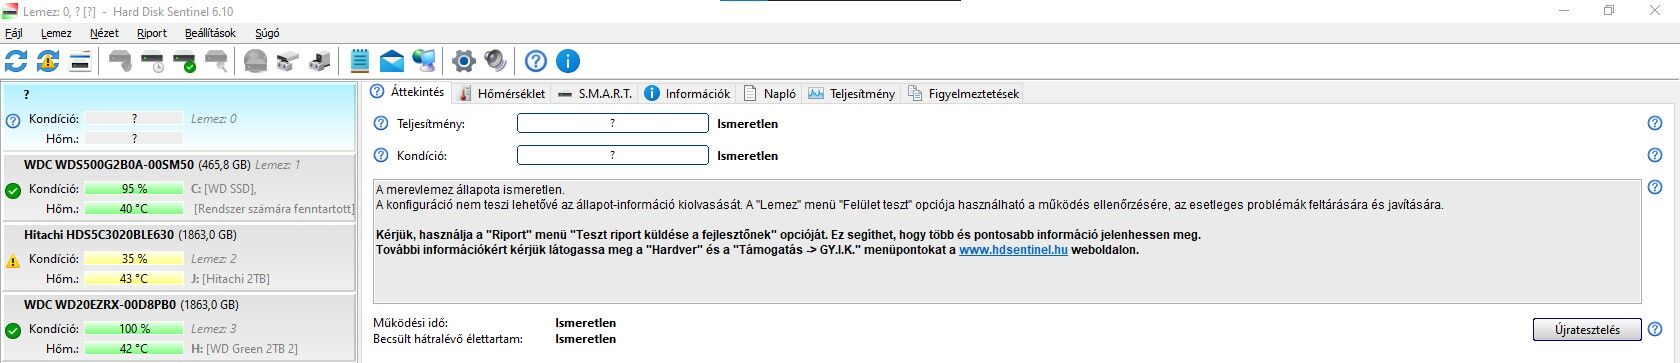The image size is (1680, 363).
Task: Click the speaker sound icon
Action: tap(495, 61)
